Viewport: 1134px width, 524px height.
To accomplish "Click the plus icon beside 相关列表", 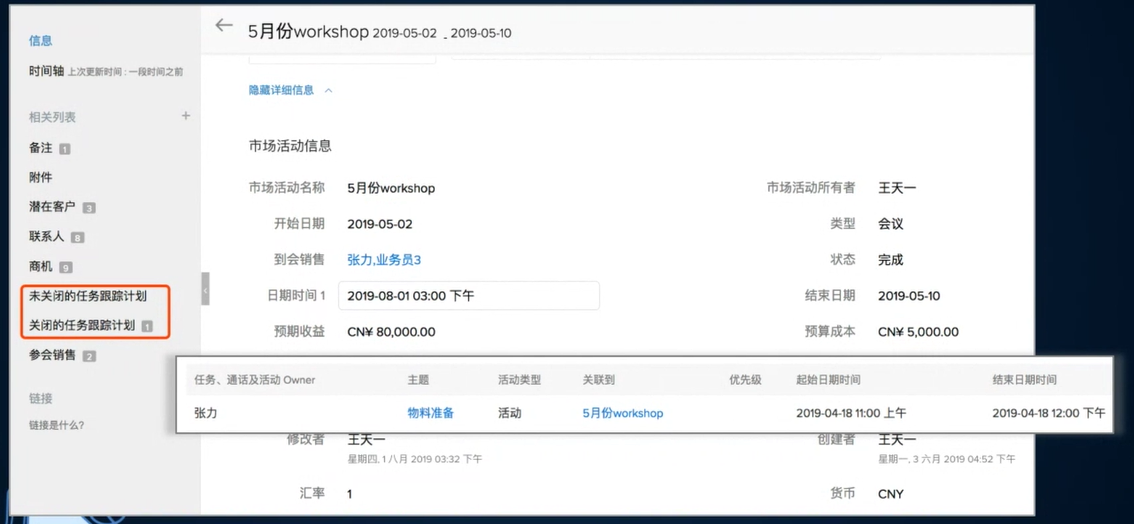I will [x=185, y=116].
